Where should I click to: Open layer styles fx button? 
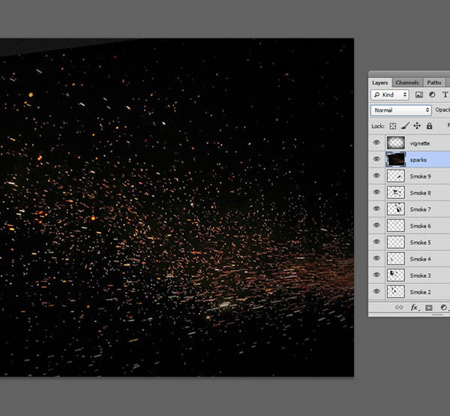point(414,307)
